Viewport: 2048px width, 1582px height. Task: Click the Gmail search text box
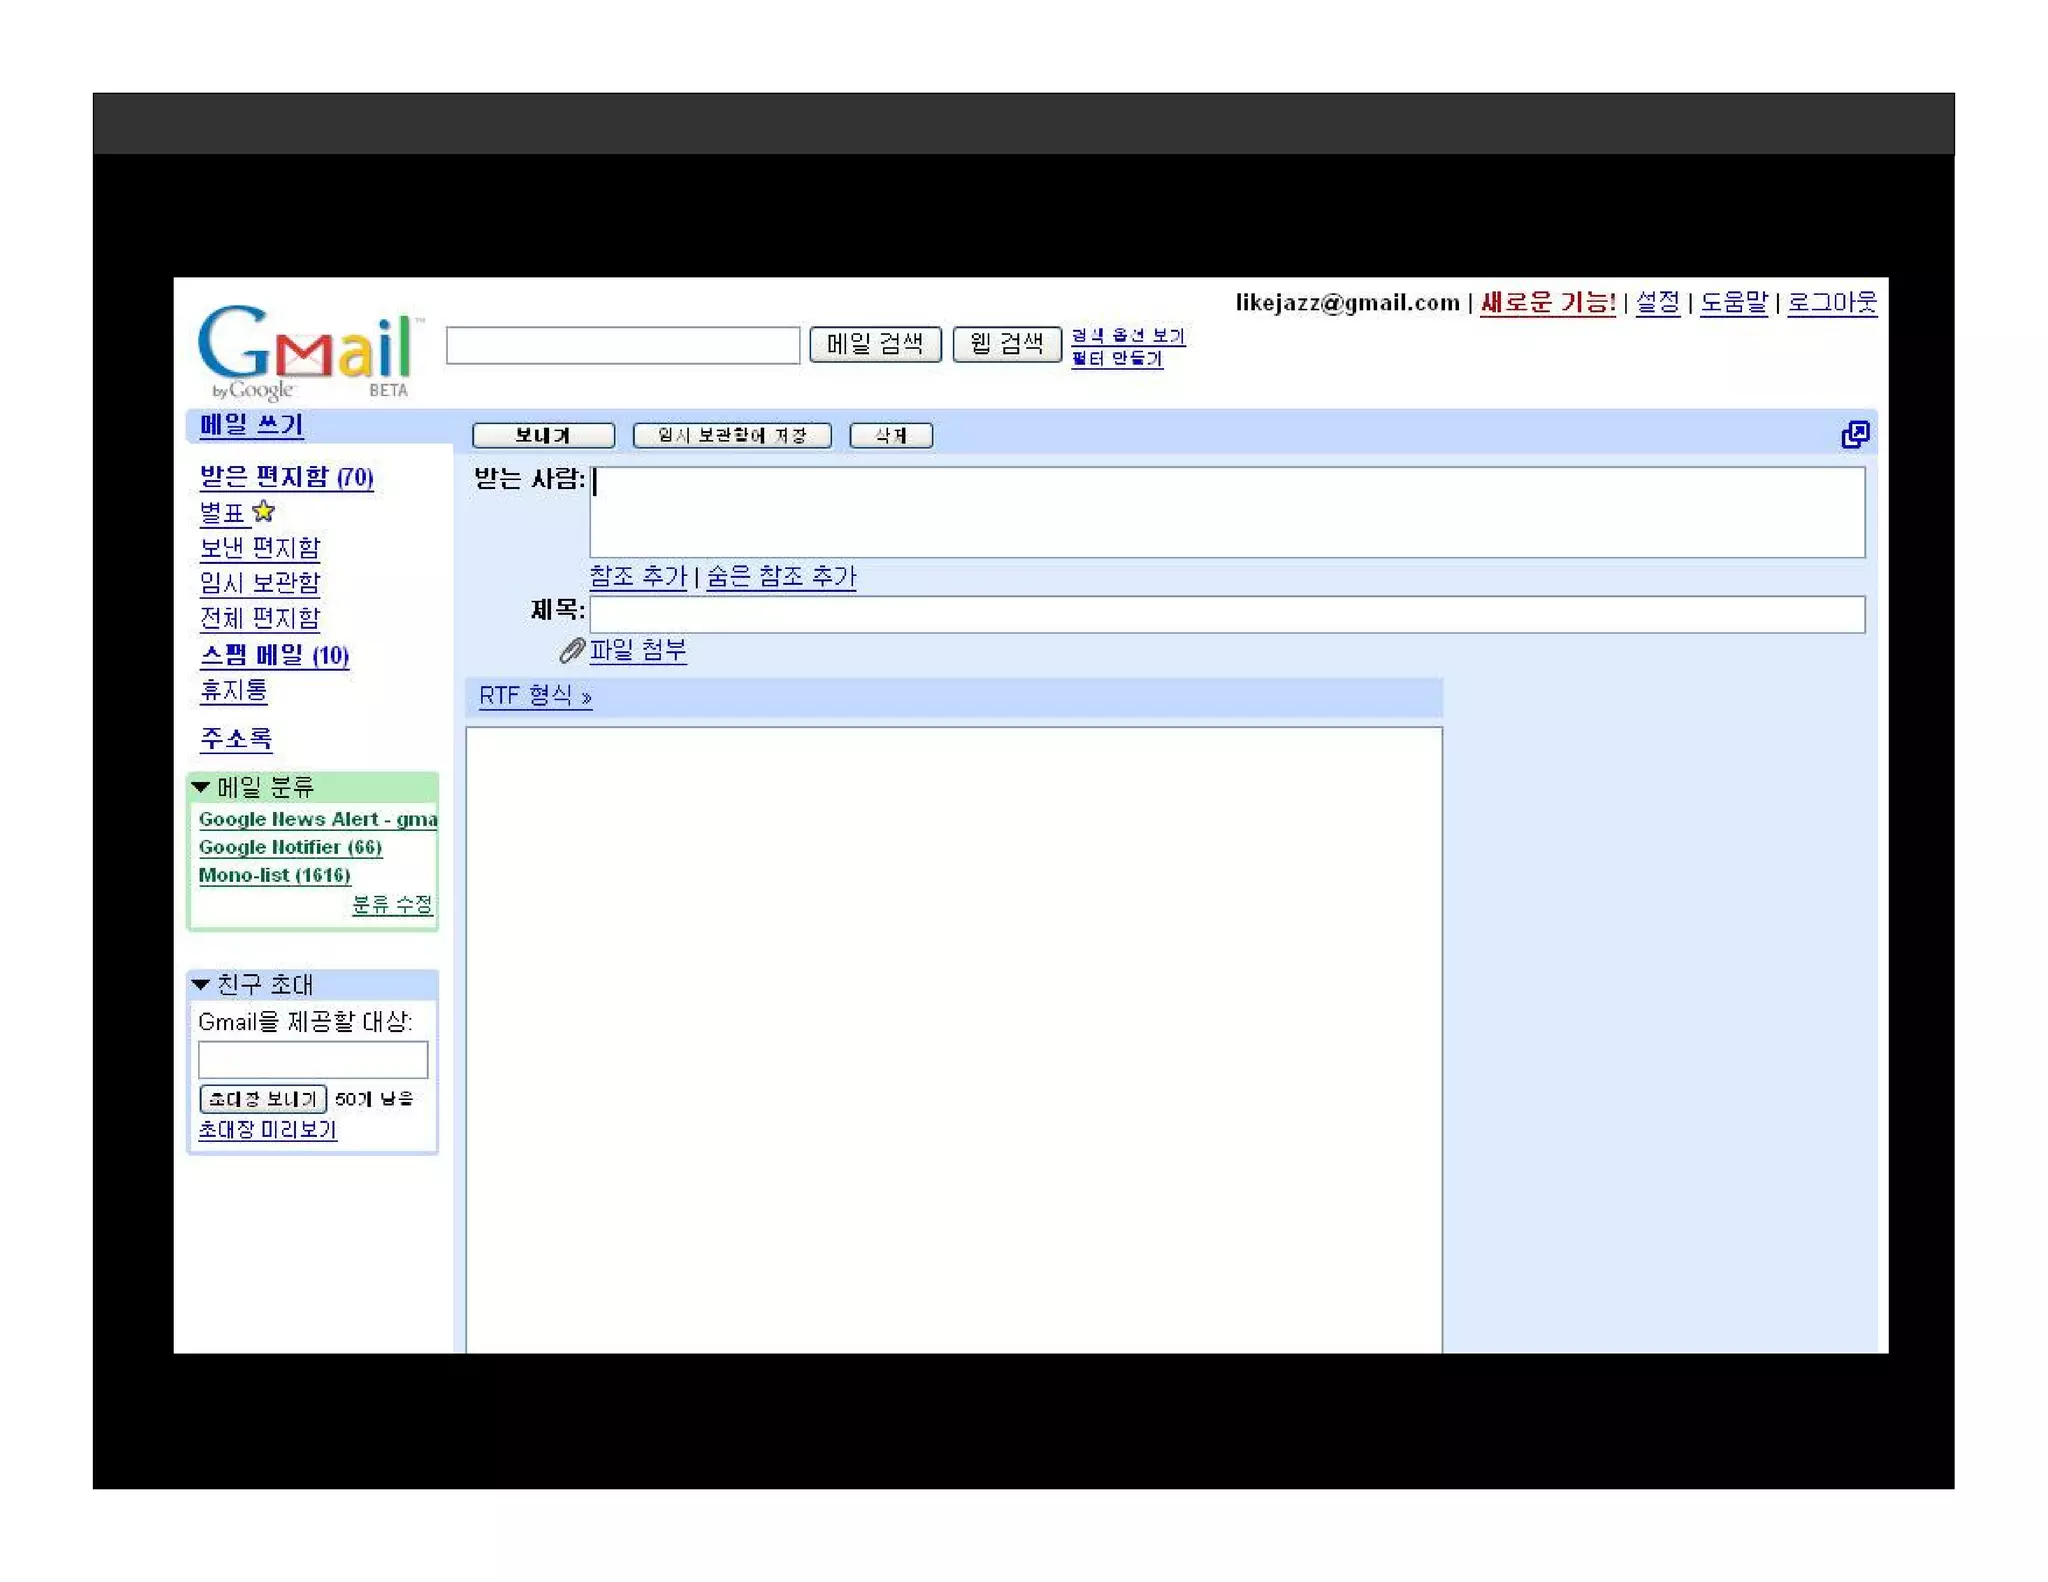point(622,345)
